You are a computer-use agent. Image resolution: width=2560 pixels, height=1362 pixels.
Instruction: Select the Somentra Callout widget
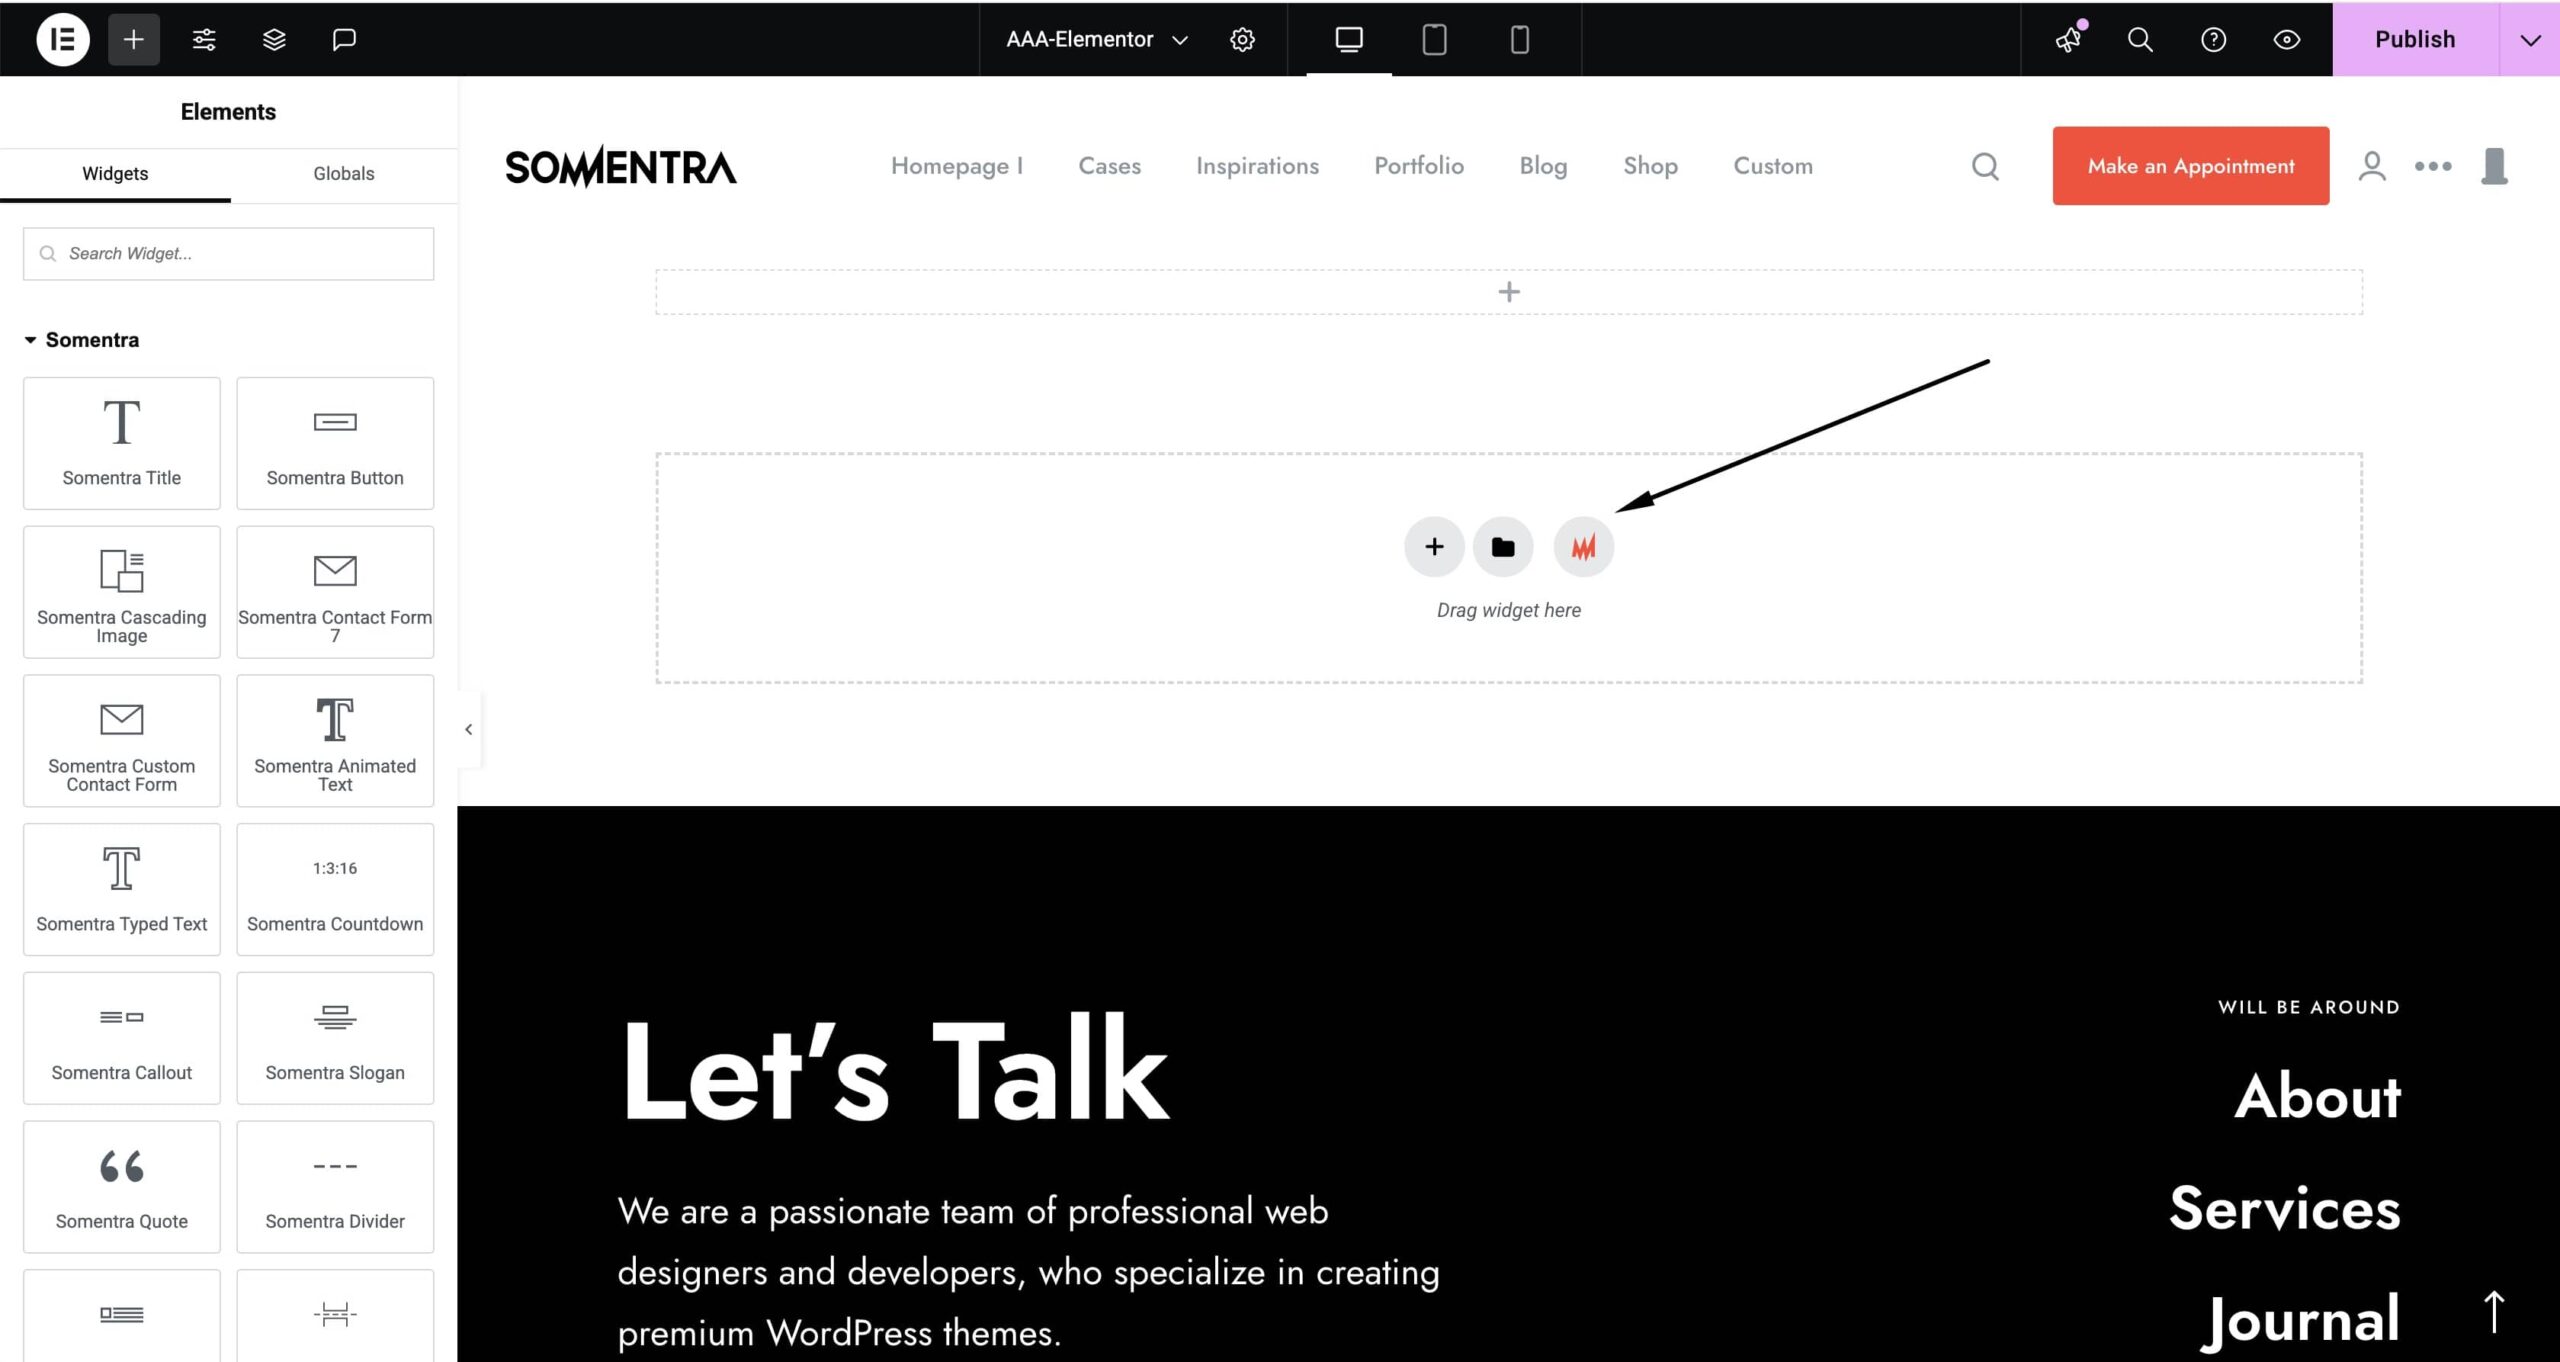[121, 1038]
